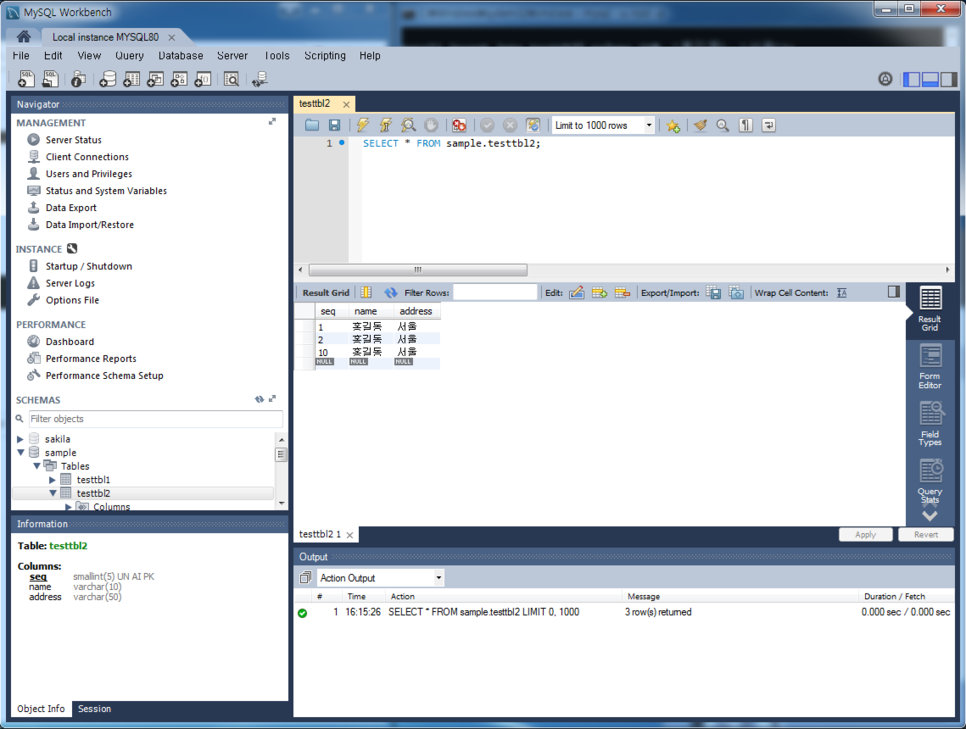Stop query execution hand icon

(x=431, y=125)
